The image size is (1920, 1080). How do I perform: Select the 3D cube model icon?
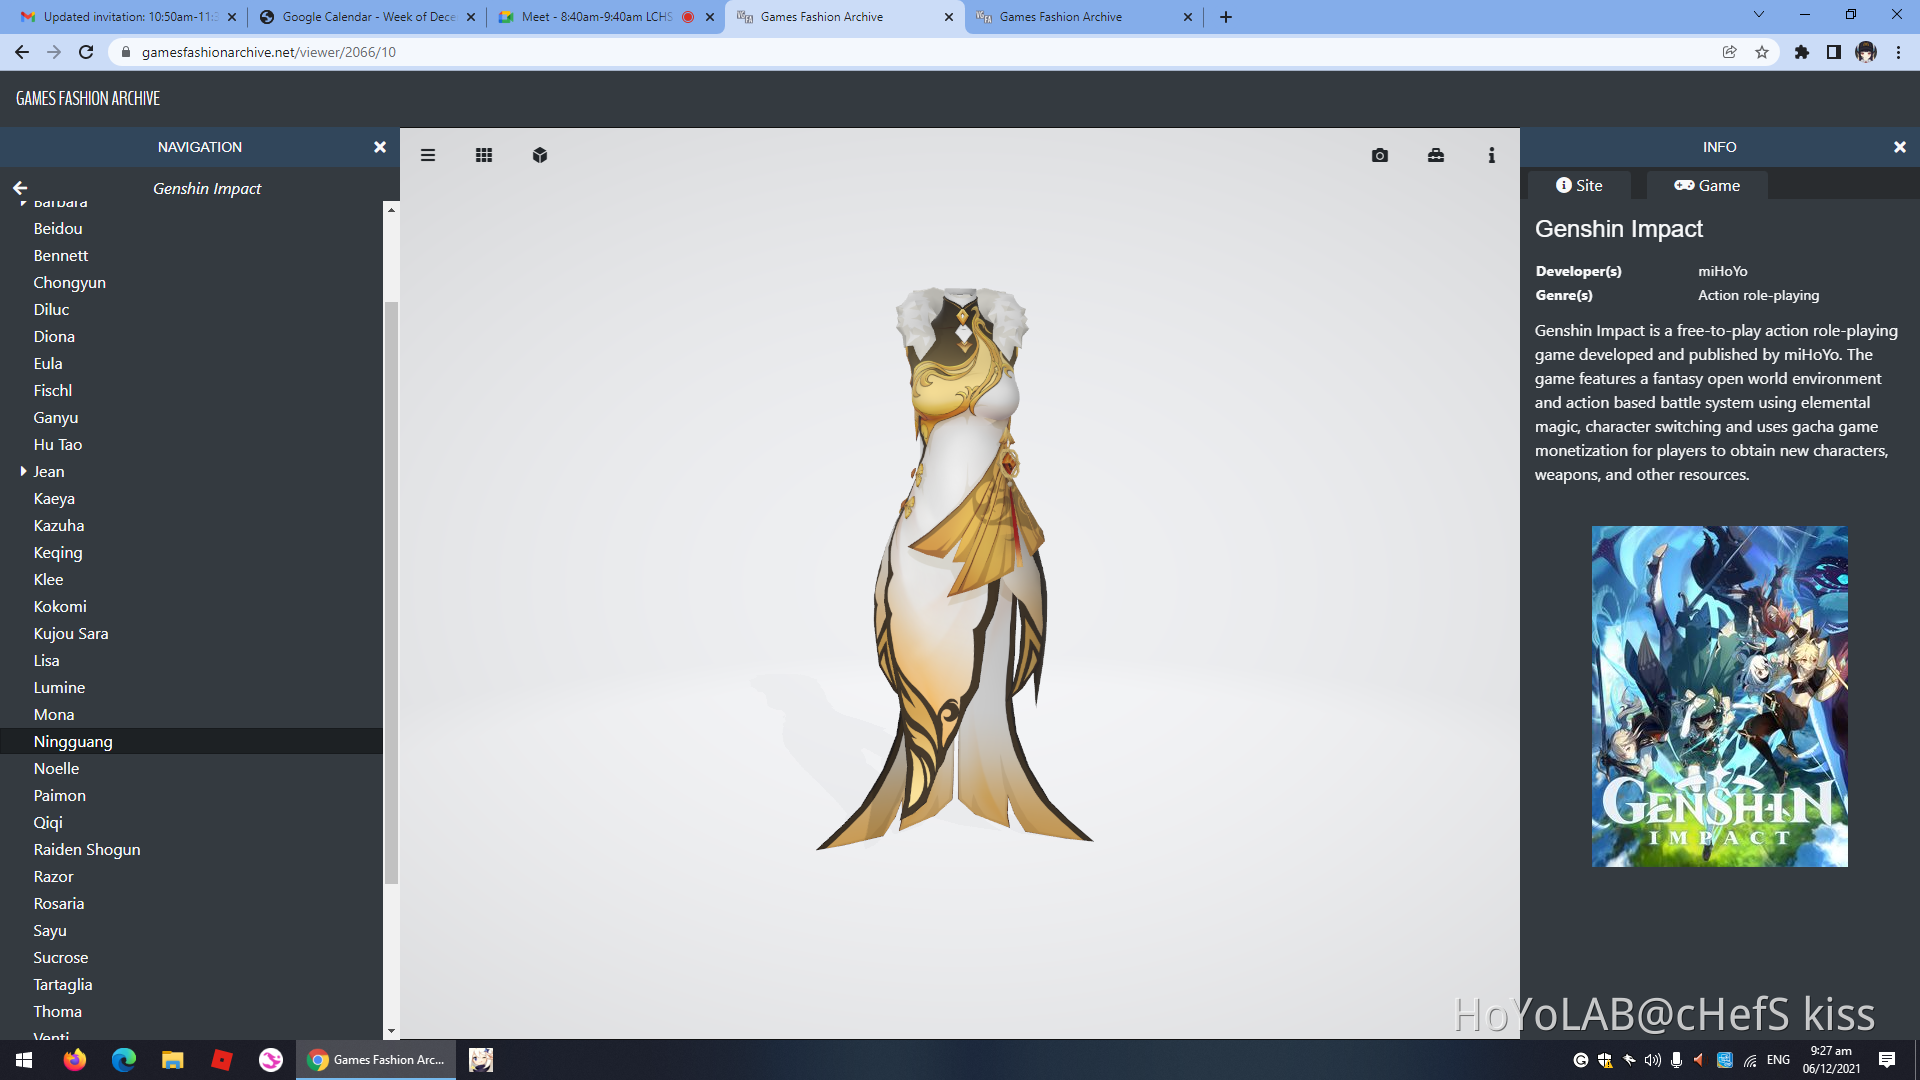pos(540,155)
